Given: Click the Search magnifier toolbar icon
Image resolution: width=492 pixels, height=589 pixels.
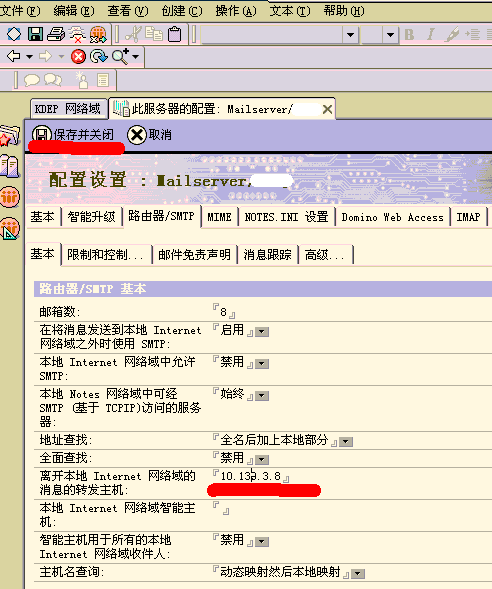Looking at the screenshot, I should [121, 57].
